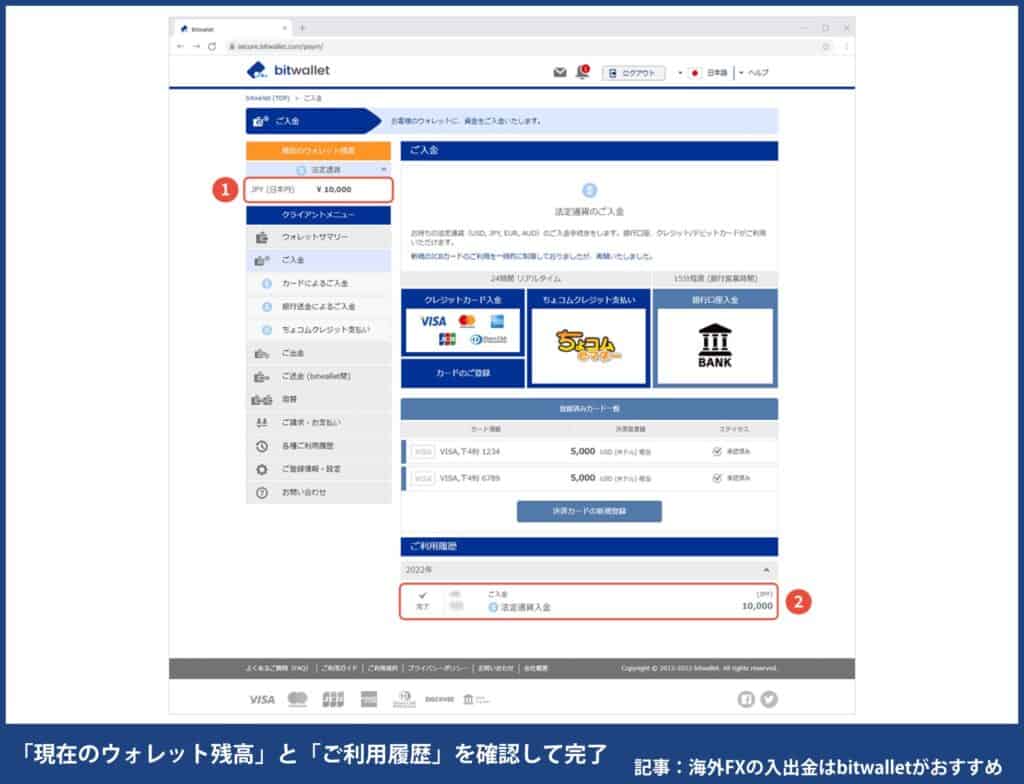Click the ご請求・お支払い icon
The height and width of the screenshot is (784, 1024).
tap(262, 423)
